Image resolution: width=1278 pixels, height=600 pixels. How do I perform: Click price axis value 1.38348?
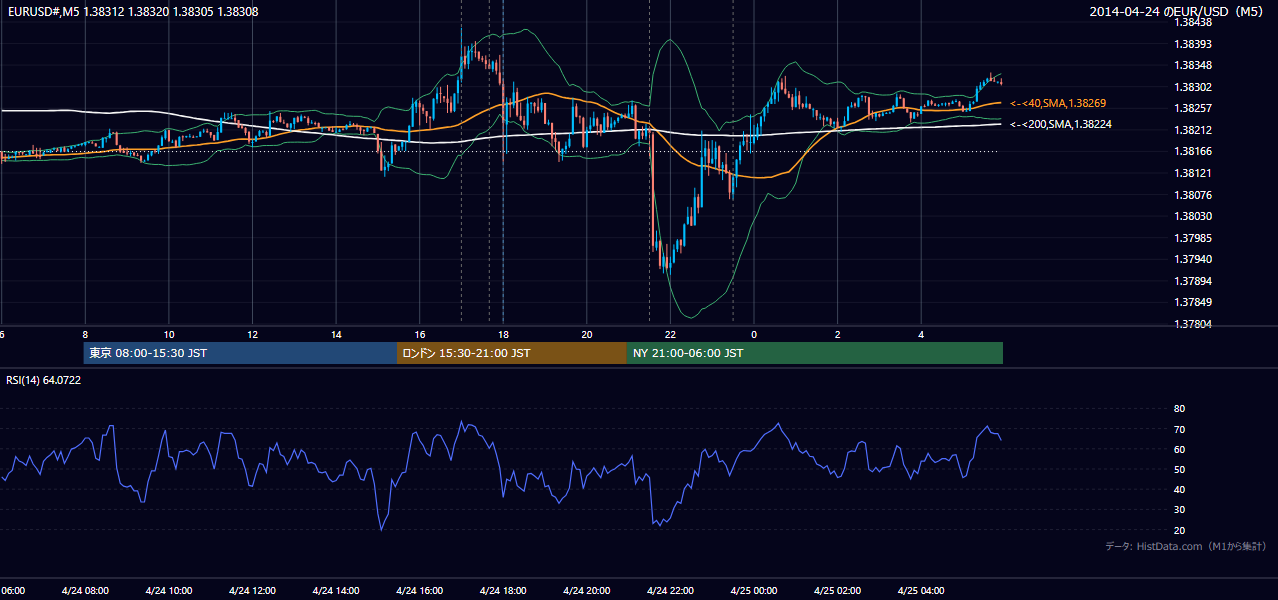(1192, 66)
